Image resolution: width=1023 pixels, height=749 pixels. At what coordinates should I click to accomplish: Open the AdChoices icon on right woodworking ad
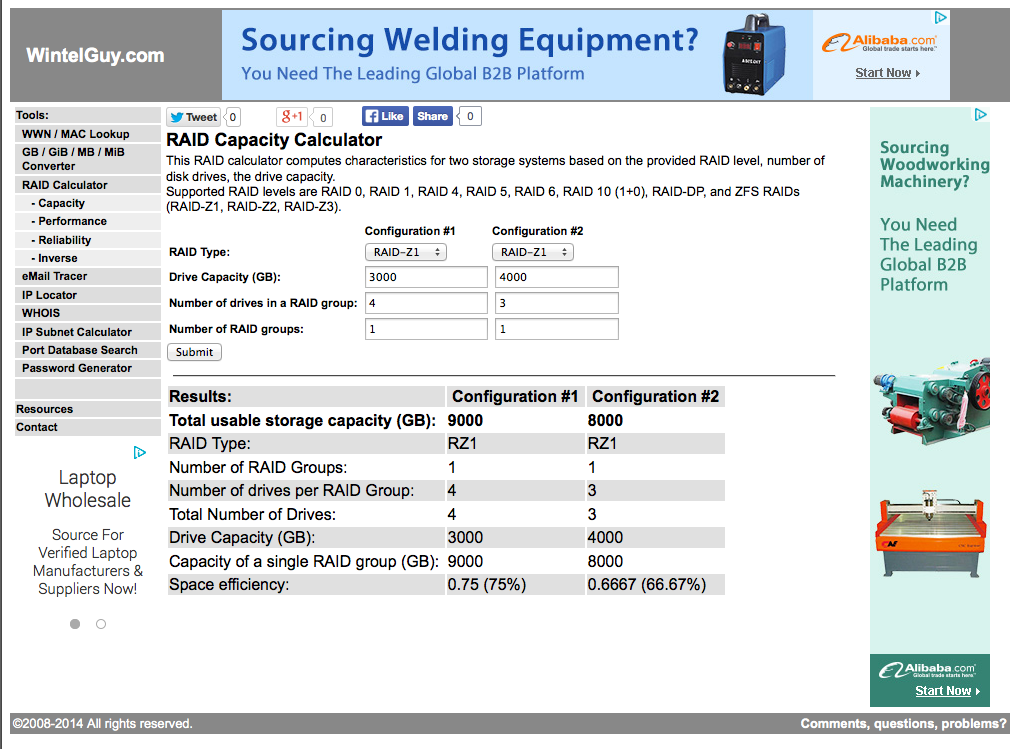981,115
